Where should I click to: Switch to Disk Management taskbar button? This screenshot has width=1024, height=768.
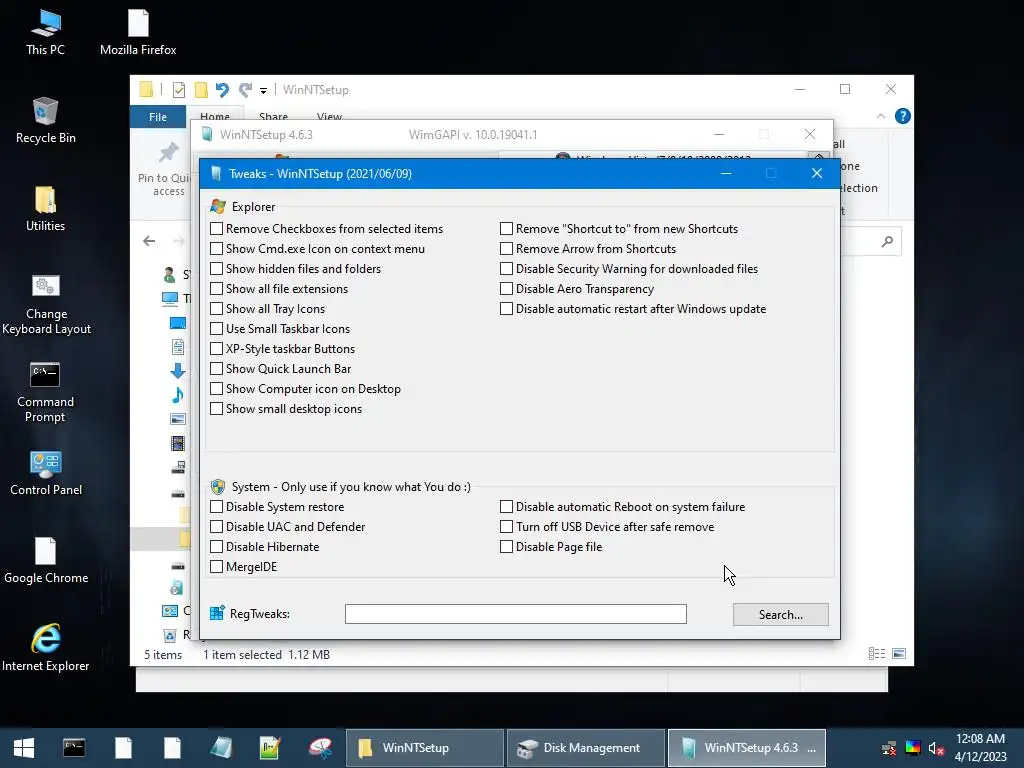[x=586, y=748]
